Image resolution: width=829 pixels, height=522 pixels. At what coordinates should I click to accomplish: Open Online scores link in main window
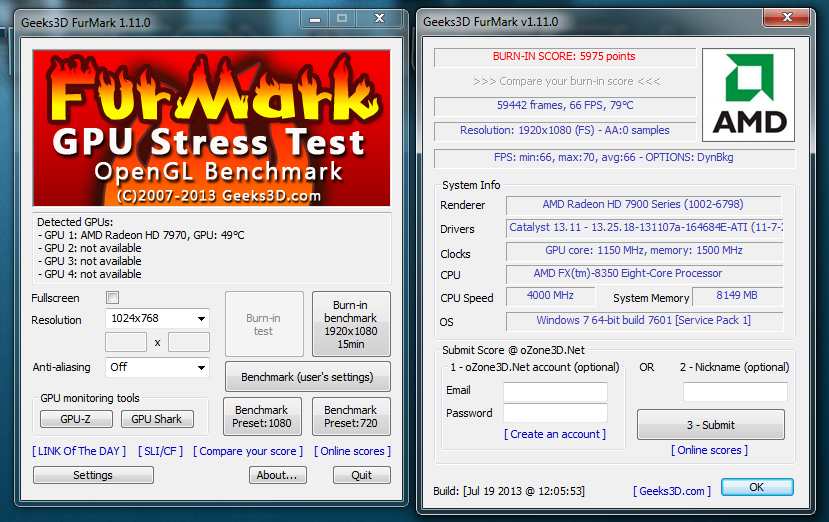(x=352, y=451)
